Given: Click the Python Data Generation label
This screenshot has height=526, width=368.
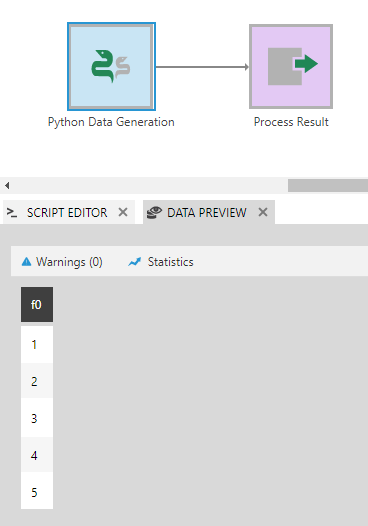Looking at the screenshot, I should coord(111,122).
